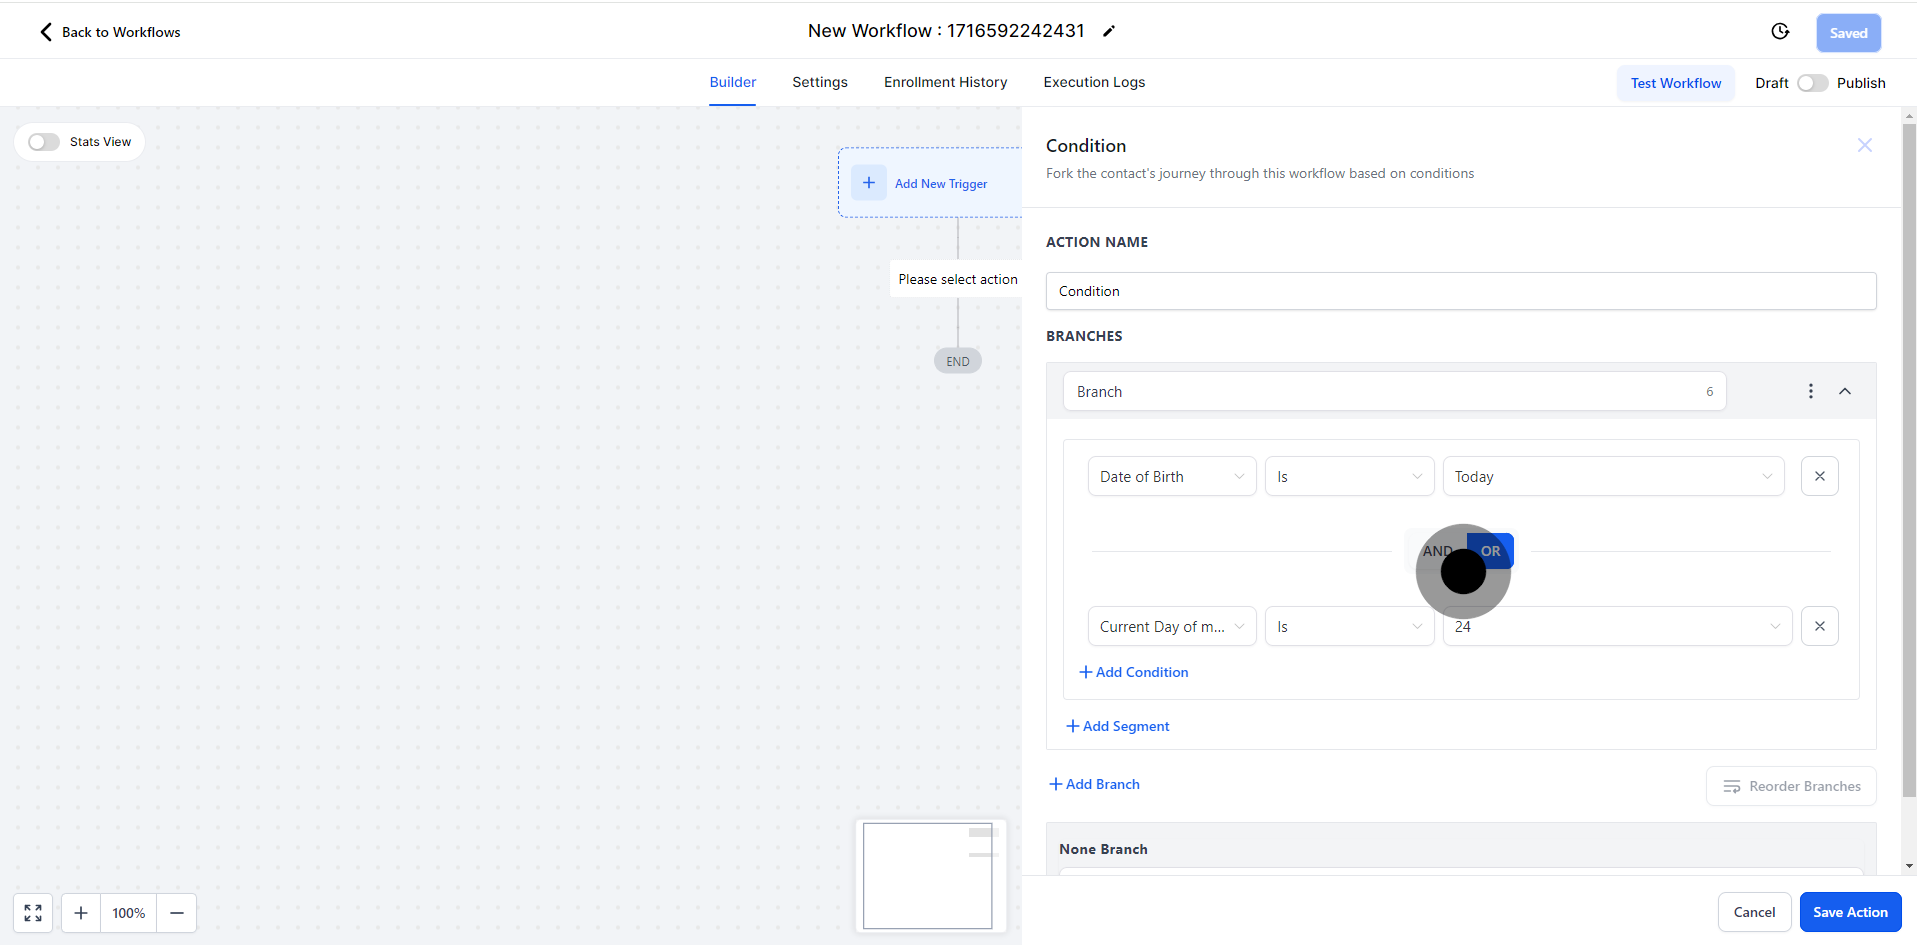Click the Add Branch link
1917x945 pixels.
click(x=1094, y=785)
